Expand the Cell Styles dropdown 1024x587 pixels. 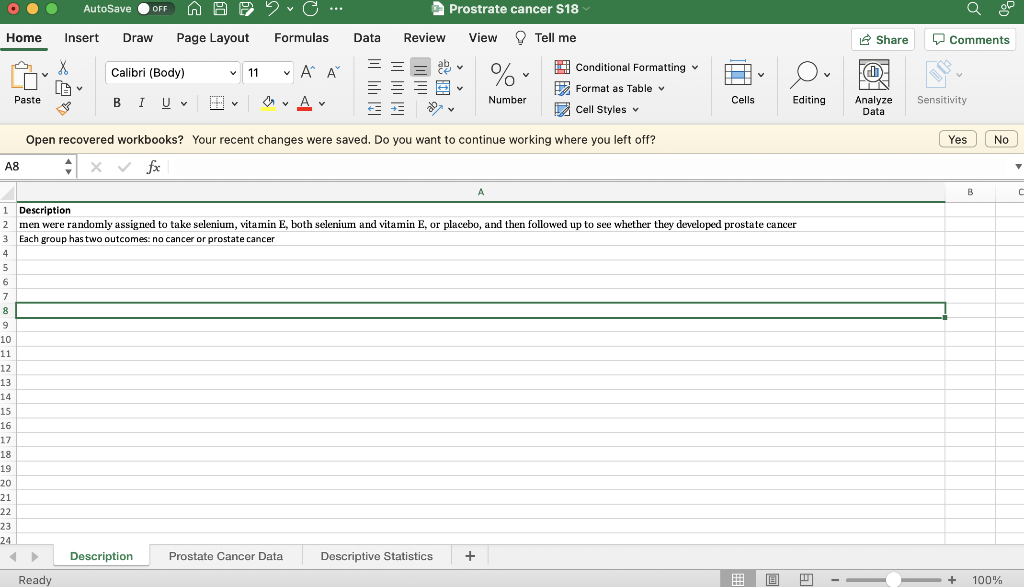click(635, 110)
